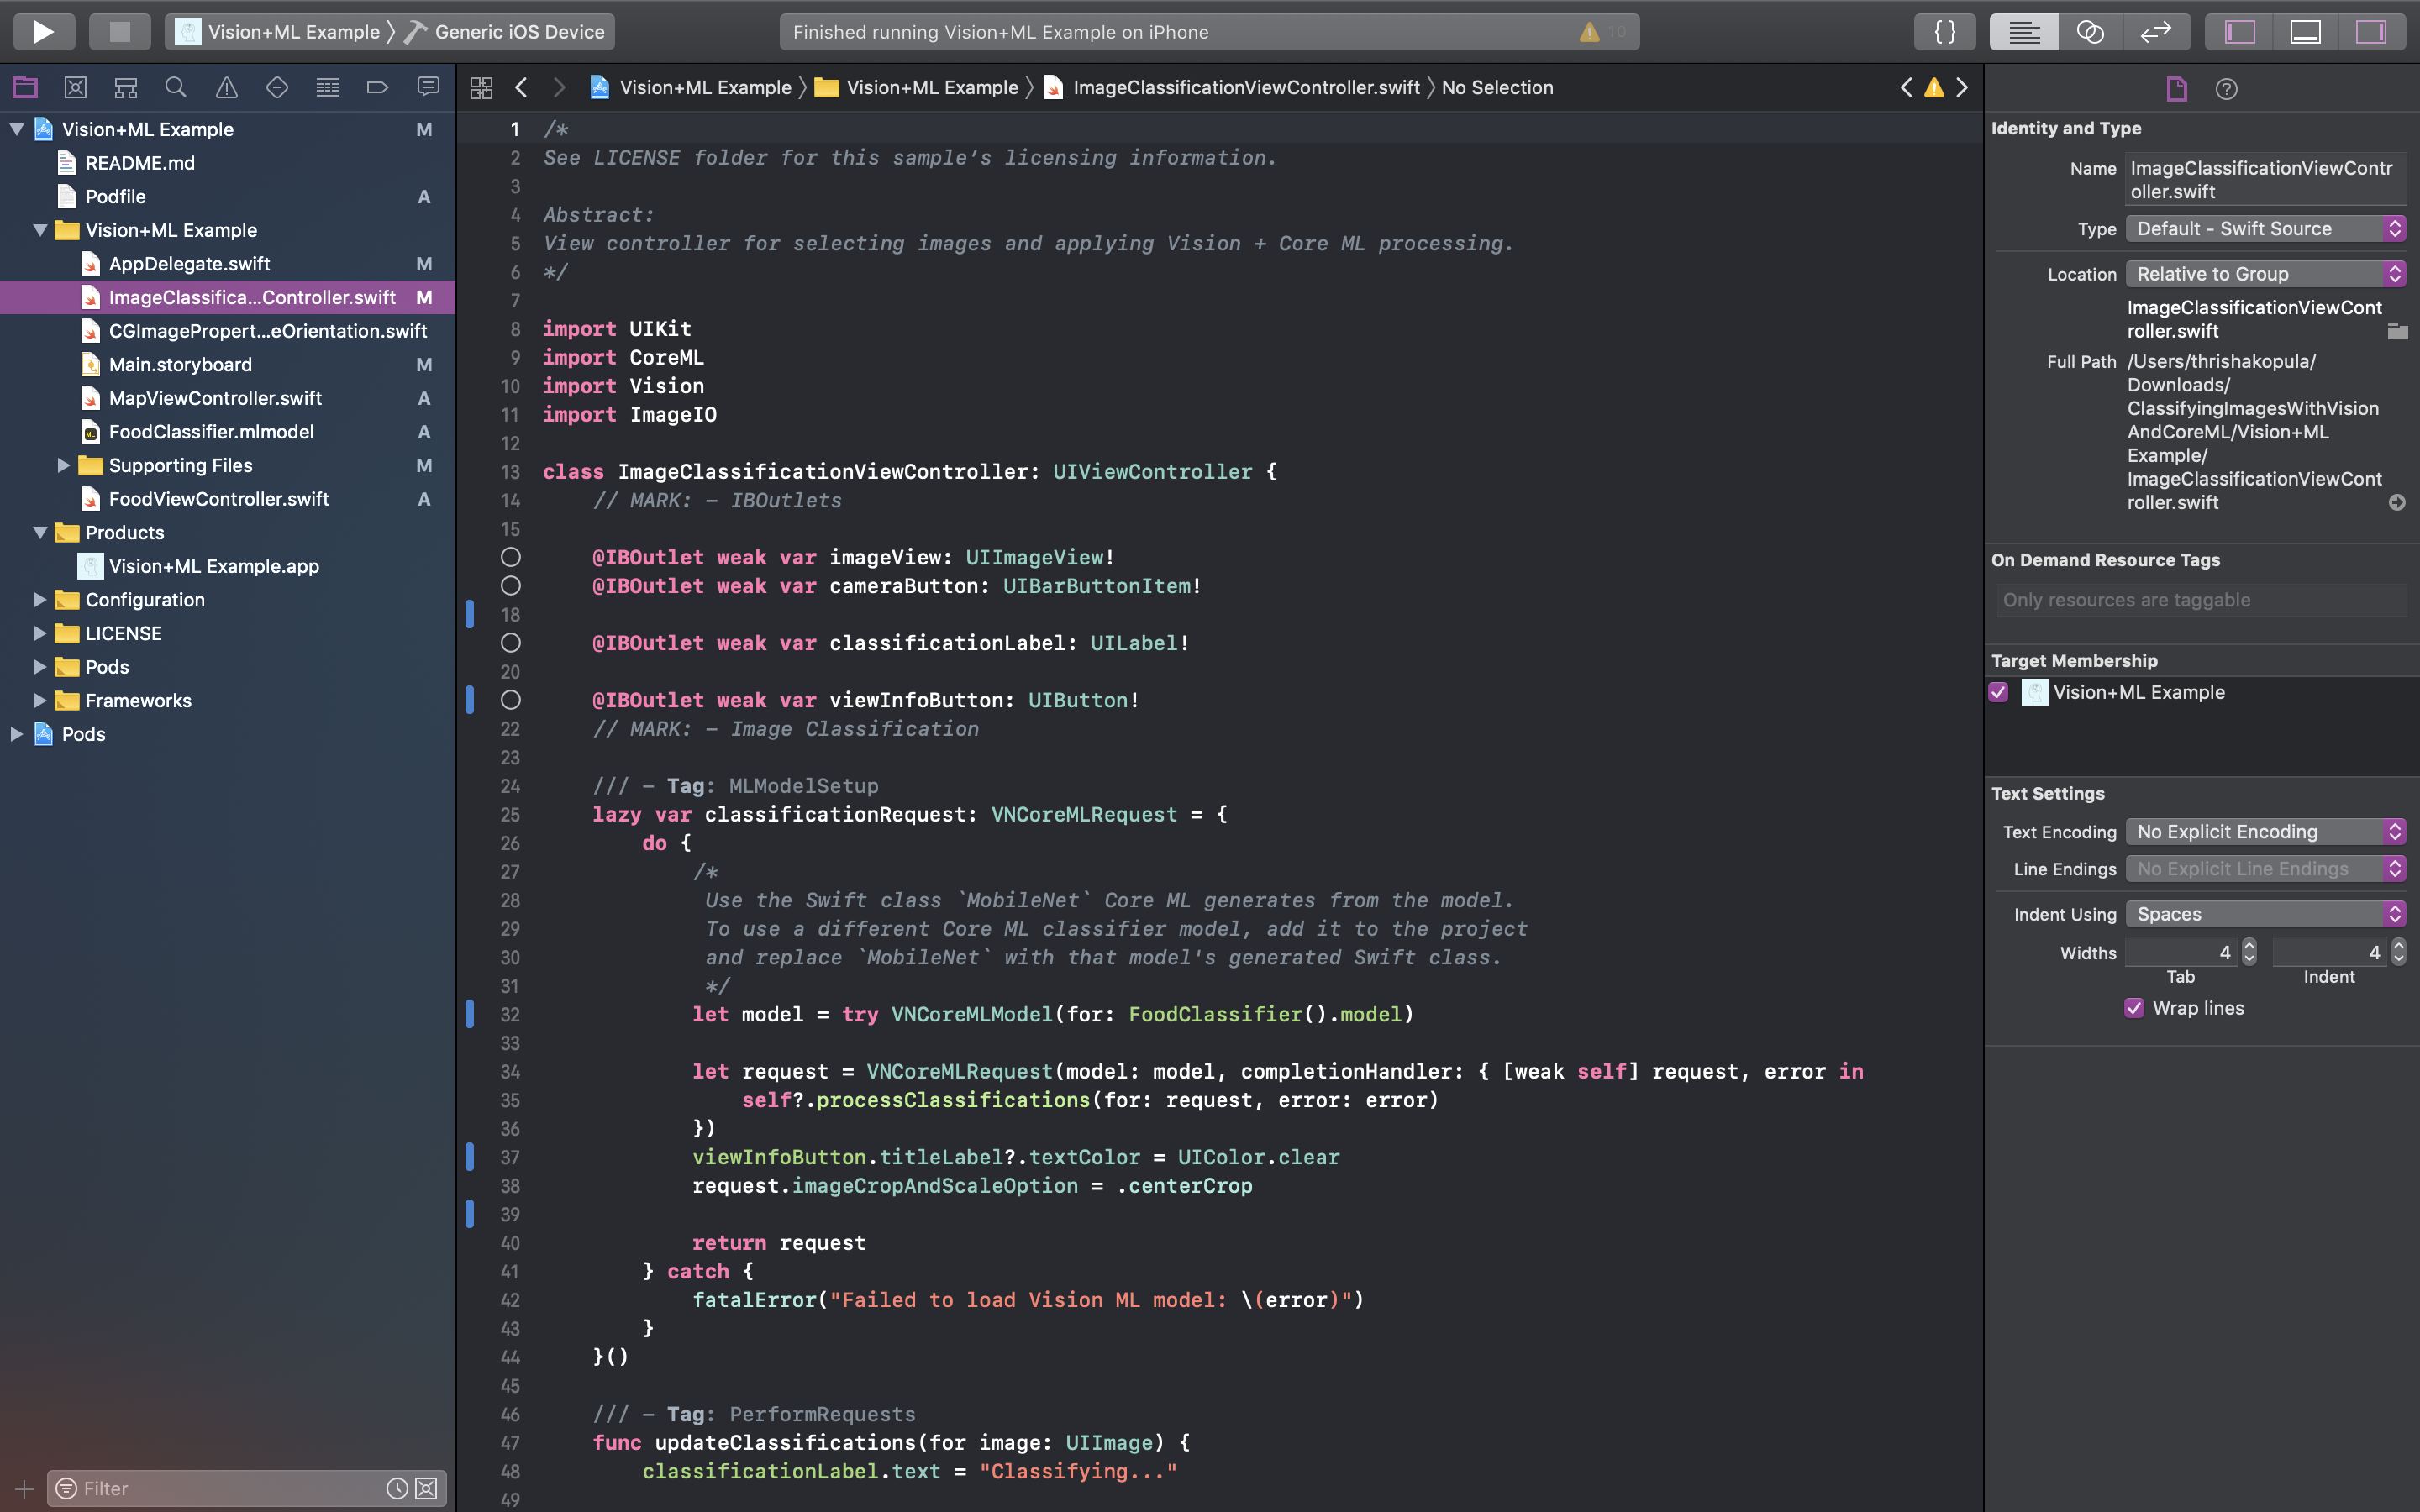Open the Source Control navigator

75,88
